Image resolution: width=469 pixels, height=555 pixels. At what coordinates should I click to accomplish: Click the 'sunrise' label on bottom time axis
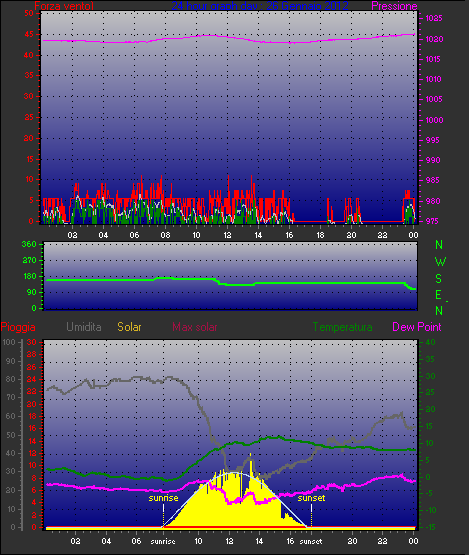[163, 542]
